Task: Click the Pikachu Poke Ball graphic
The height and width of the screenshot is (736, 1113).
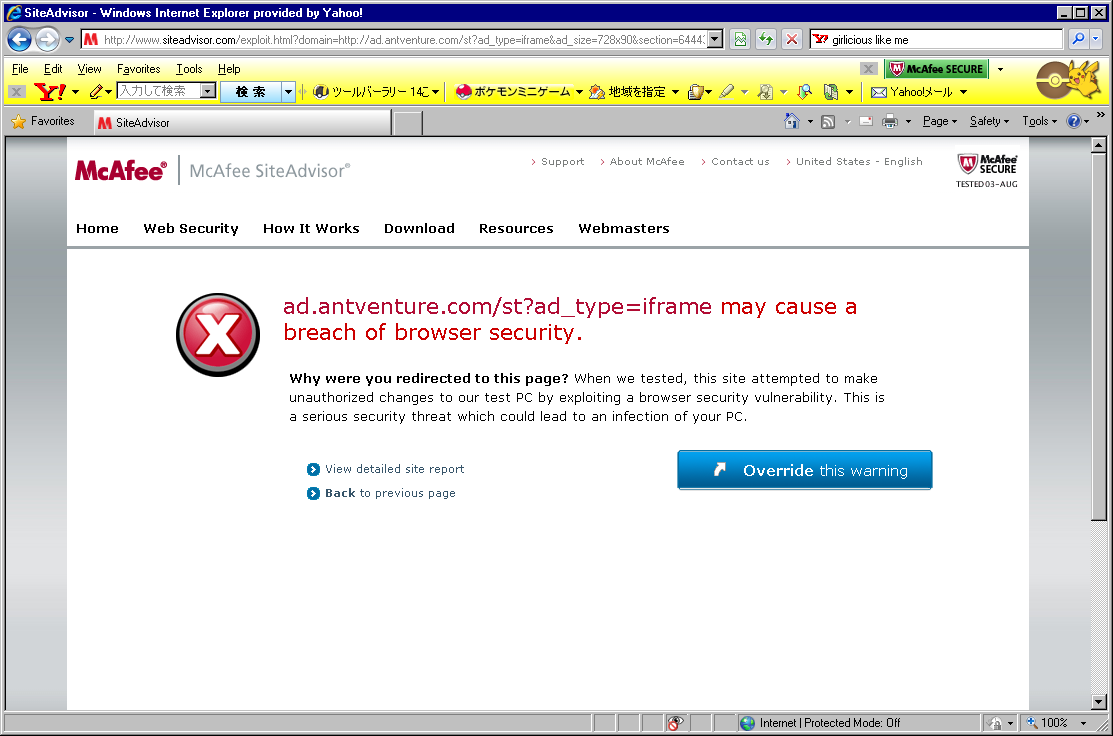Action: click(x=1068, y=79)
